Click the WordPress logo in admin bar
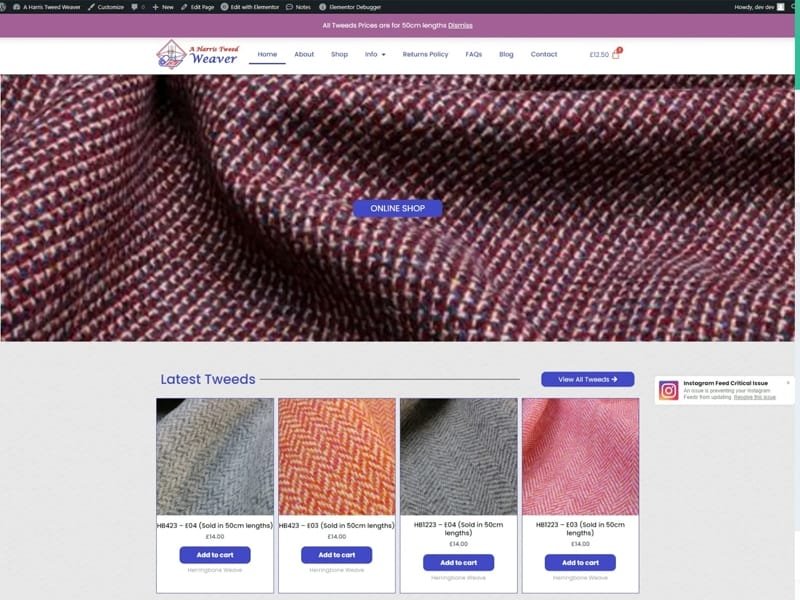Image resolution: width=800 pixels, height=600 pixels. tap(6, 7)
